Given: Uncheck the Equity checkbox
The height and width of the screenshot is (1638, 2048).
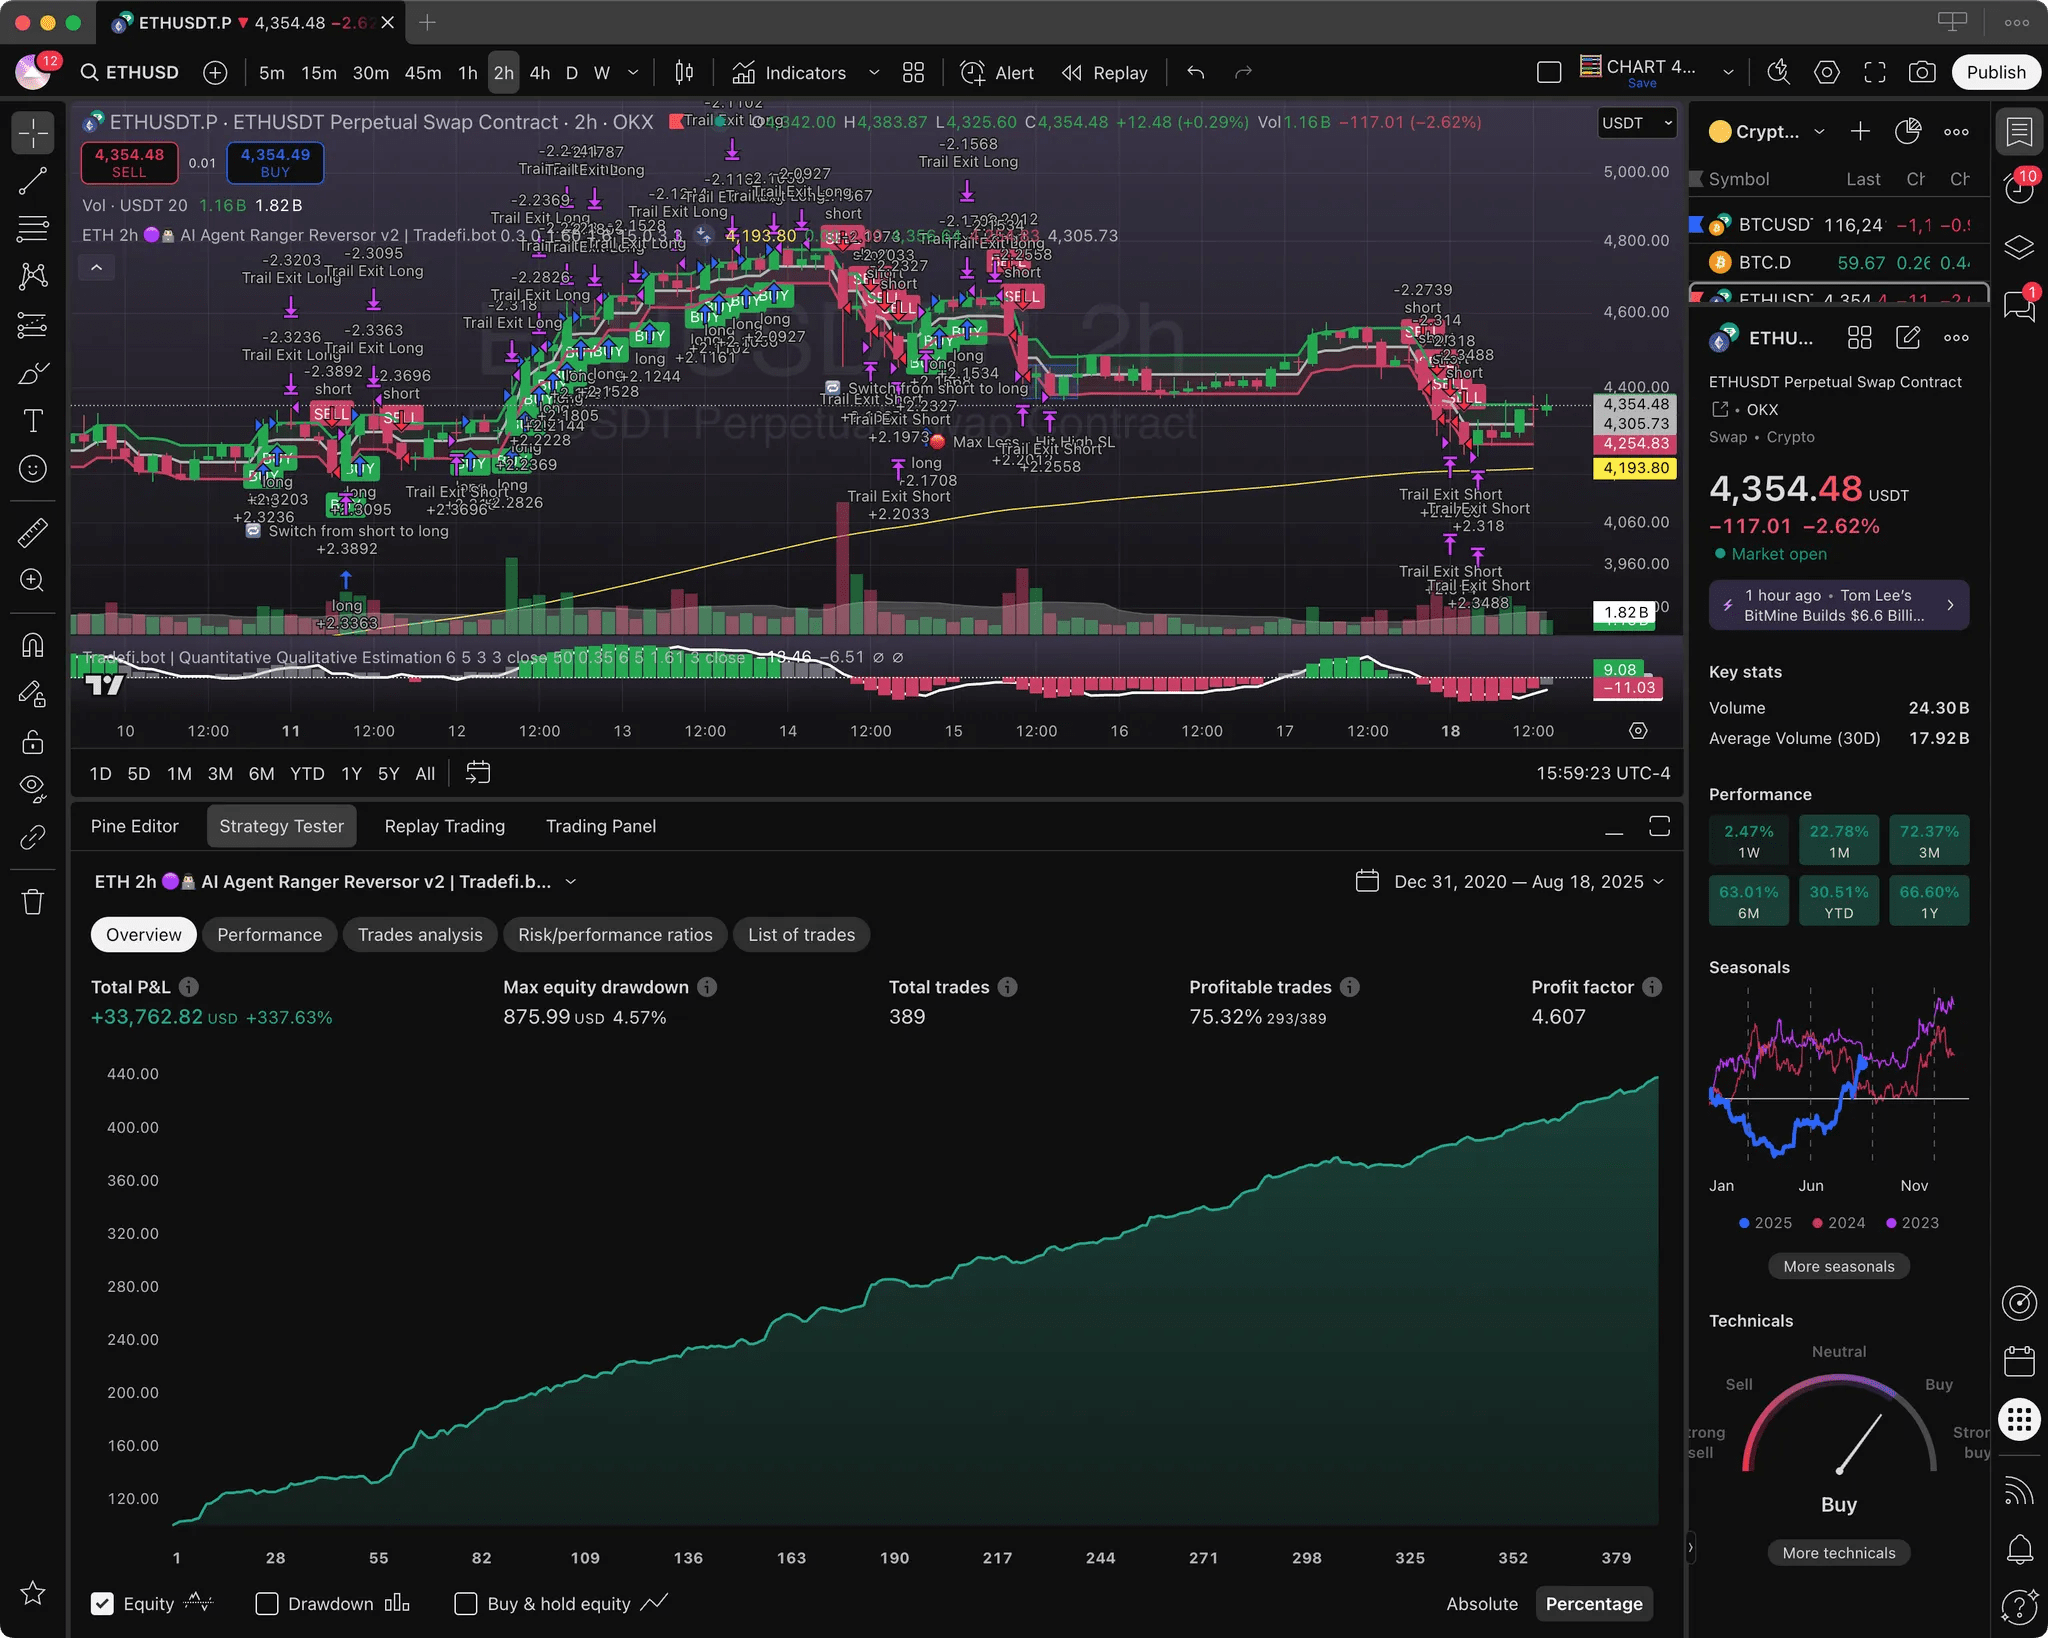Looking at the screenshot, I should [102, 1603].
